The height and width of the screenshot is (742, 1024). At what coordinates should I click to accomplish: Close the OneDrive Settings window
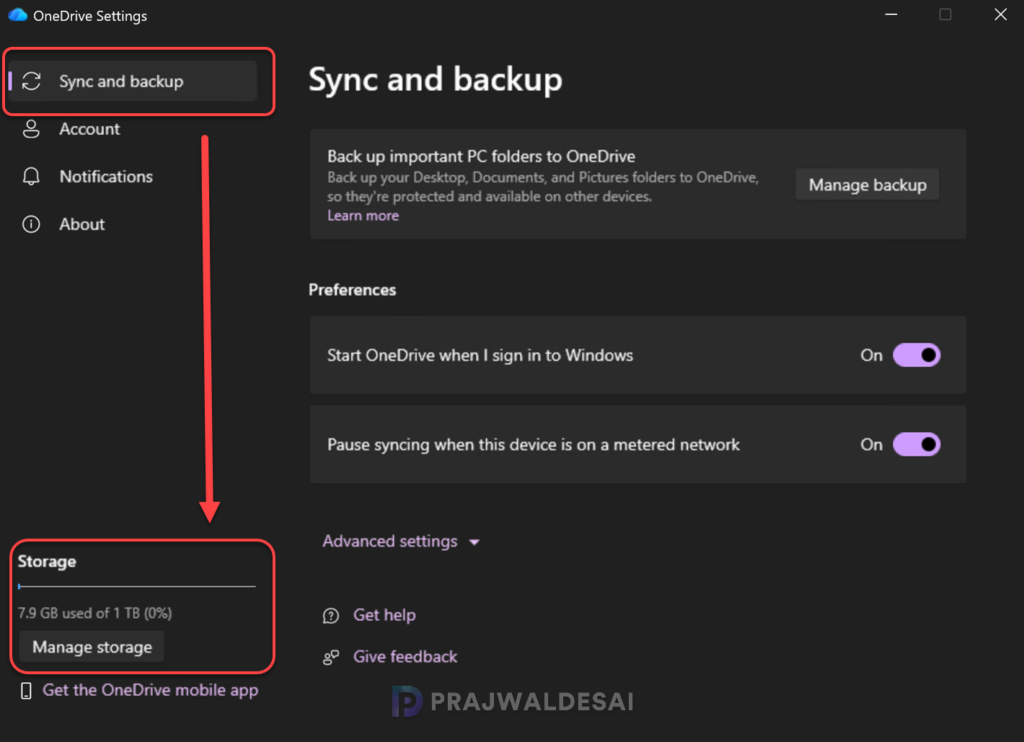pos(1000,14)
